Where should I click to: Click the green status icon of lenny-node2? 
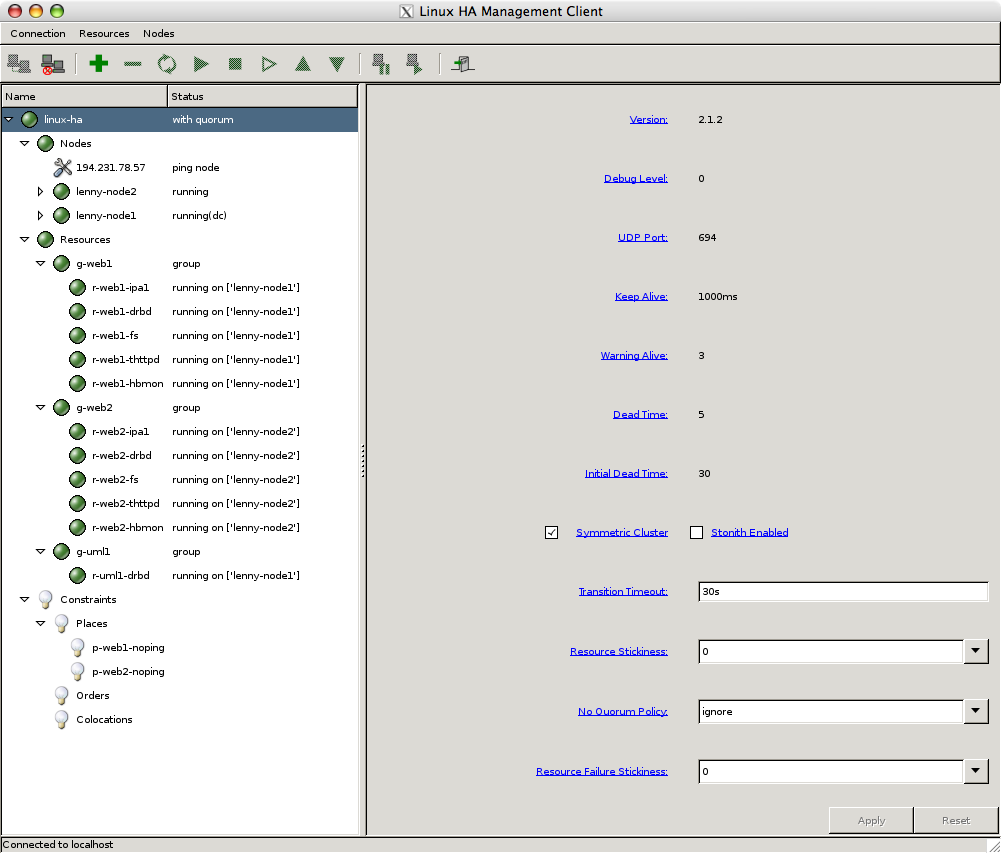61,192
